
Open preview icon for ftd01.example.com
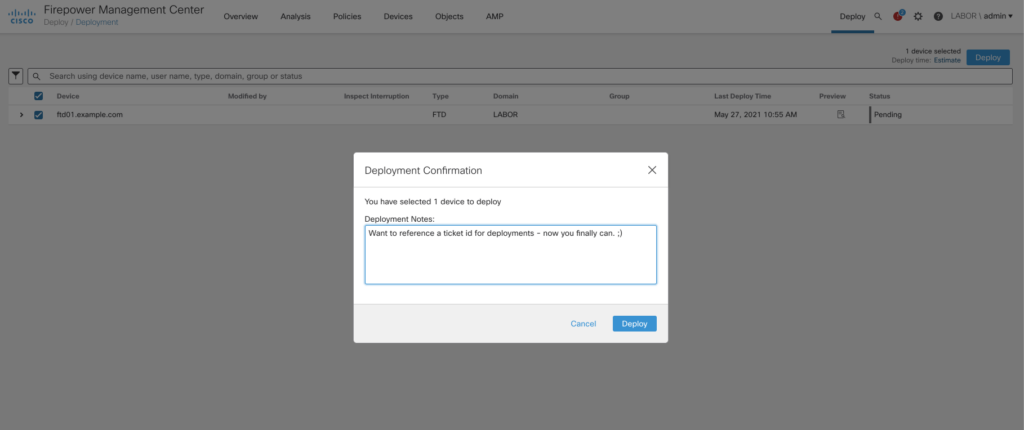tap(841, 114)
